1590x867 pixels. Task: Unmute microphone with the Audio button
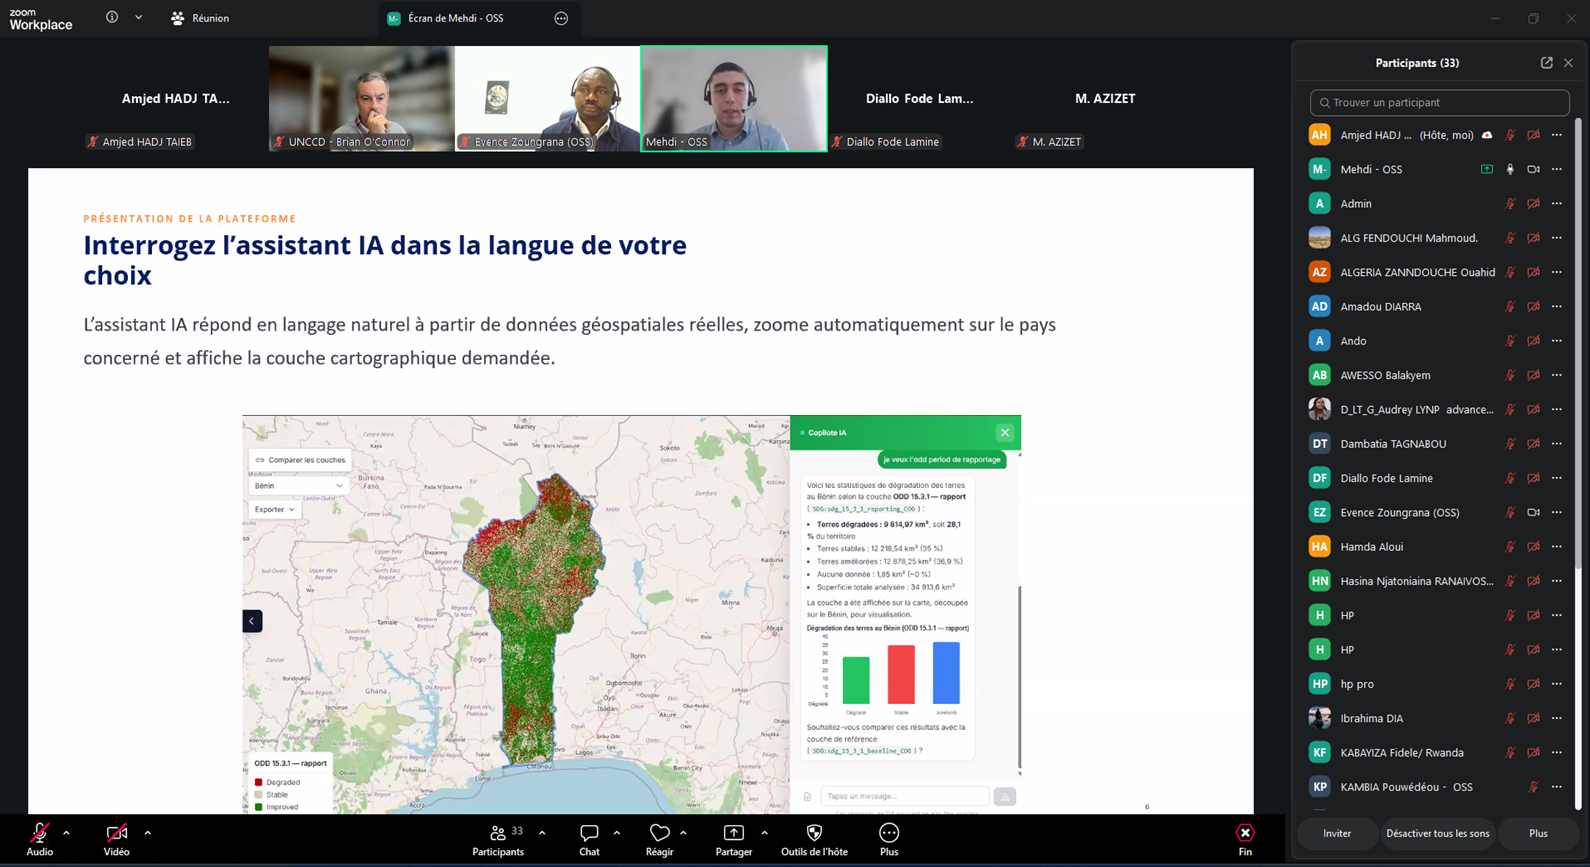[x=39, y=839]
